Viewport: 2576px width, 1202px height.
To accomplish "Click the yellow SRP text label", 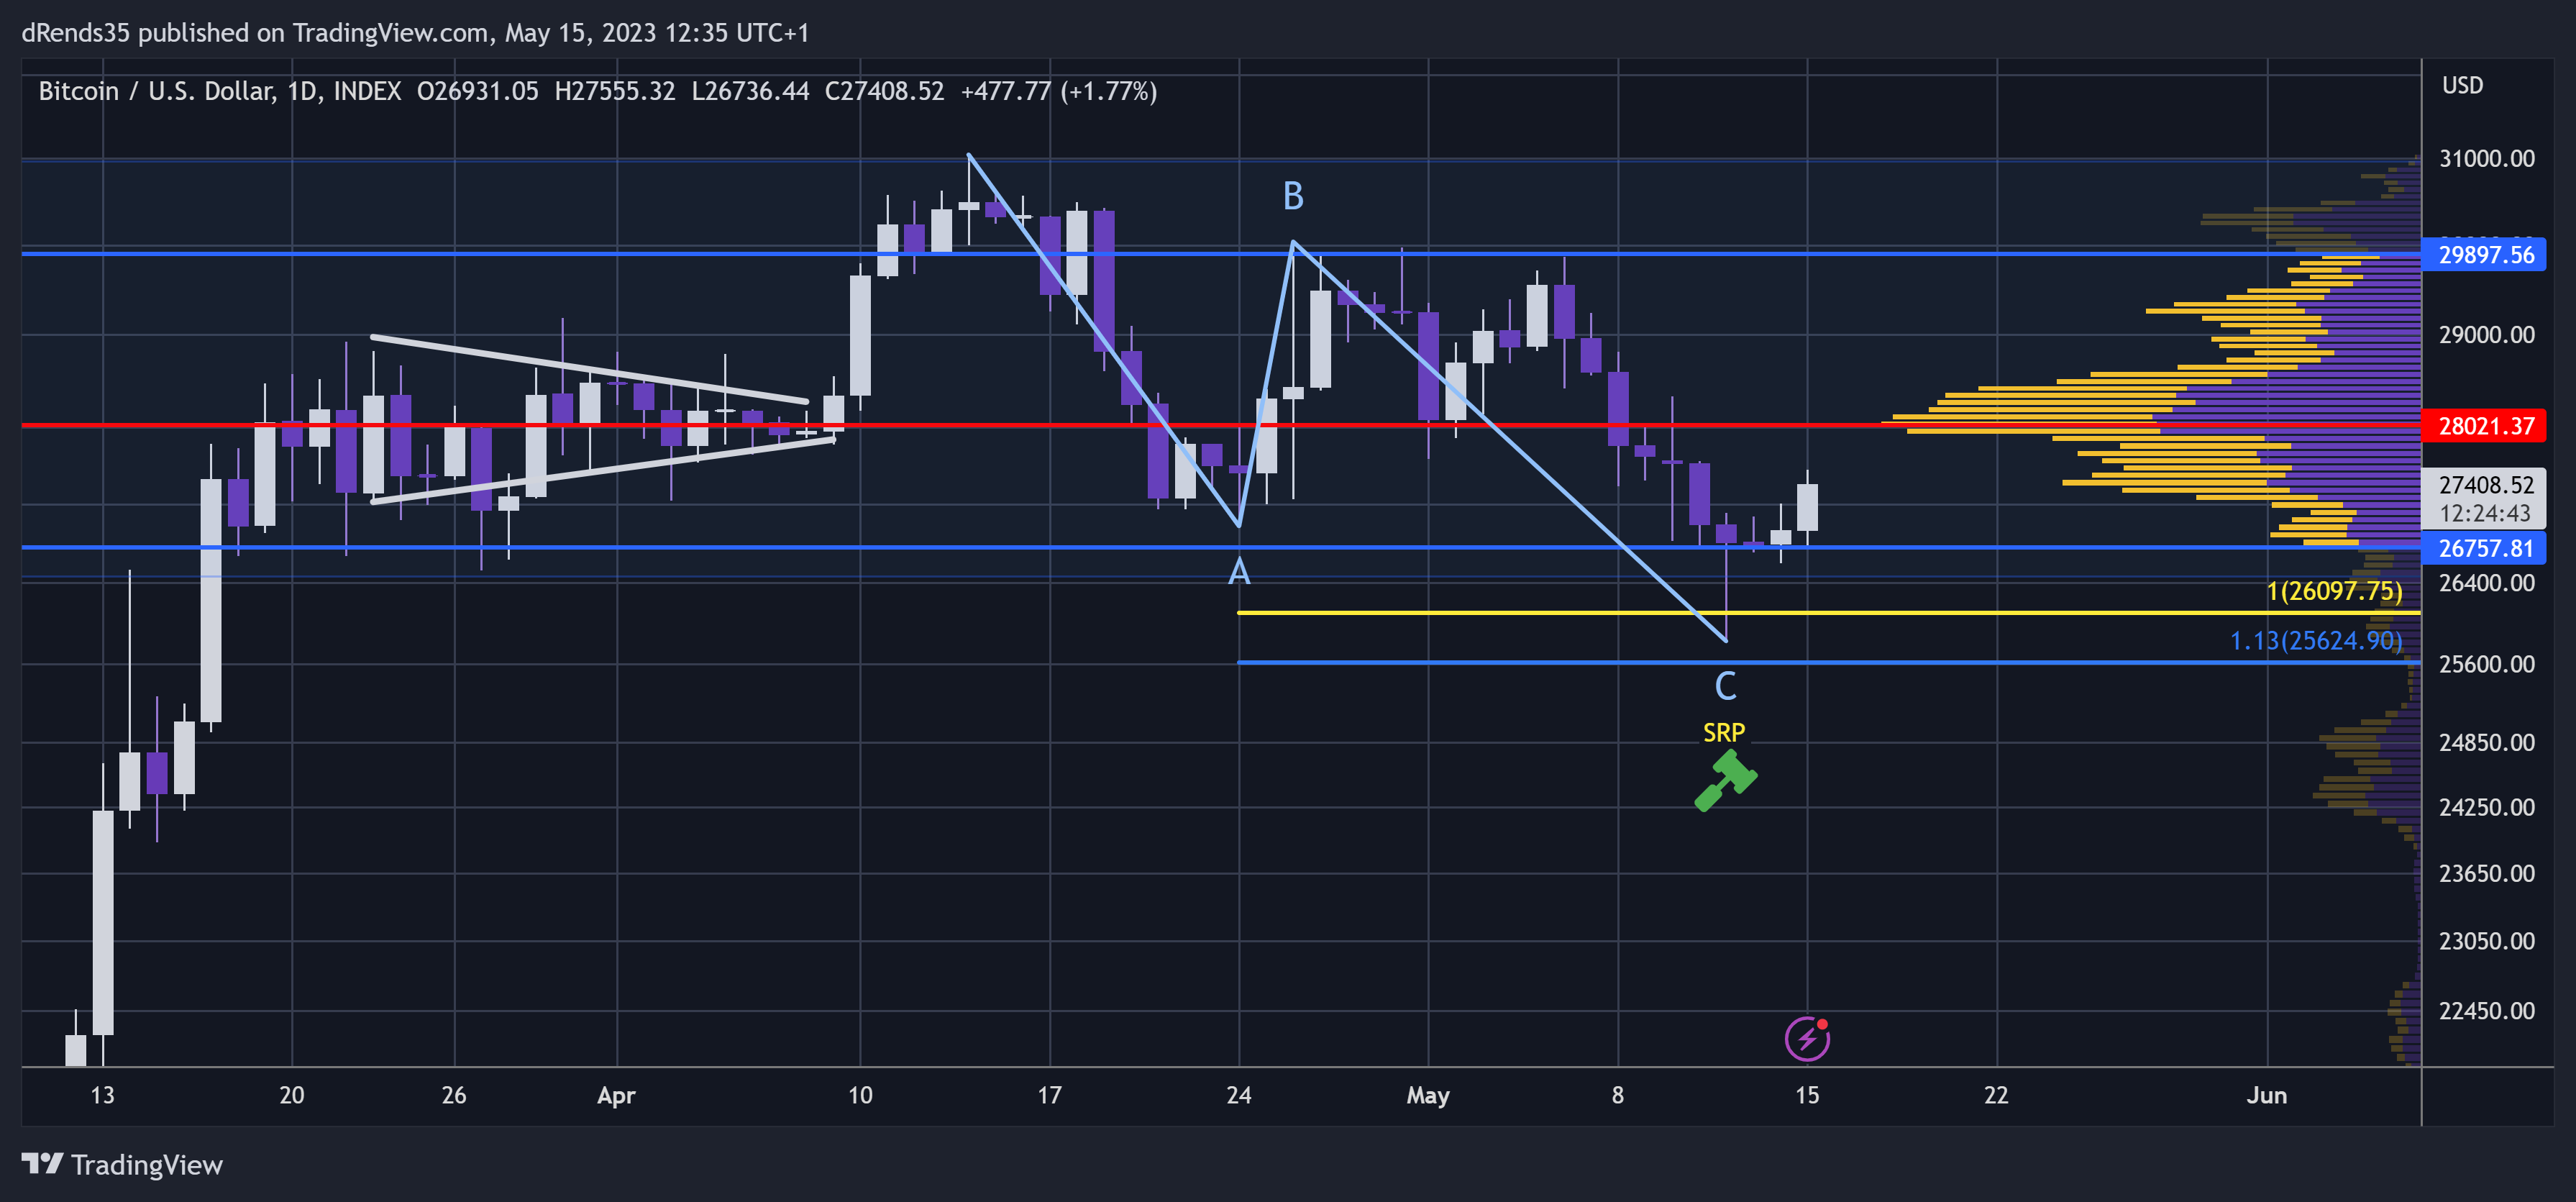I will point(1724,733).
